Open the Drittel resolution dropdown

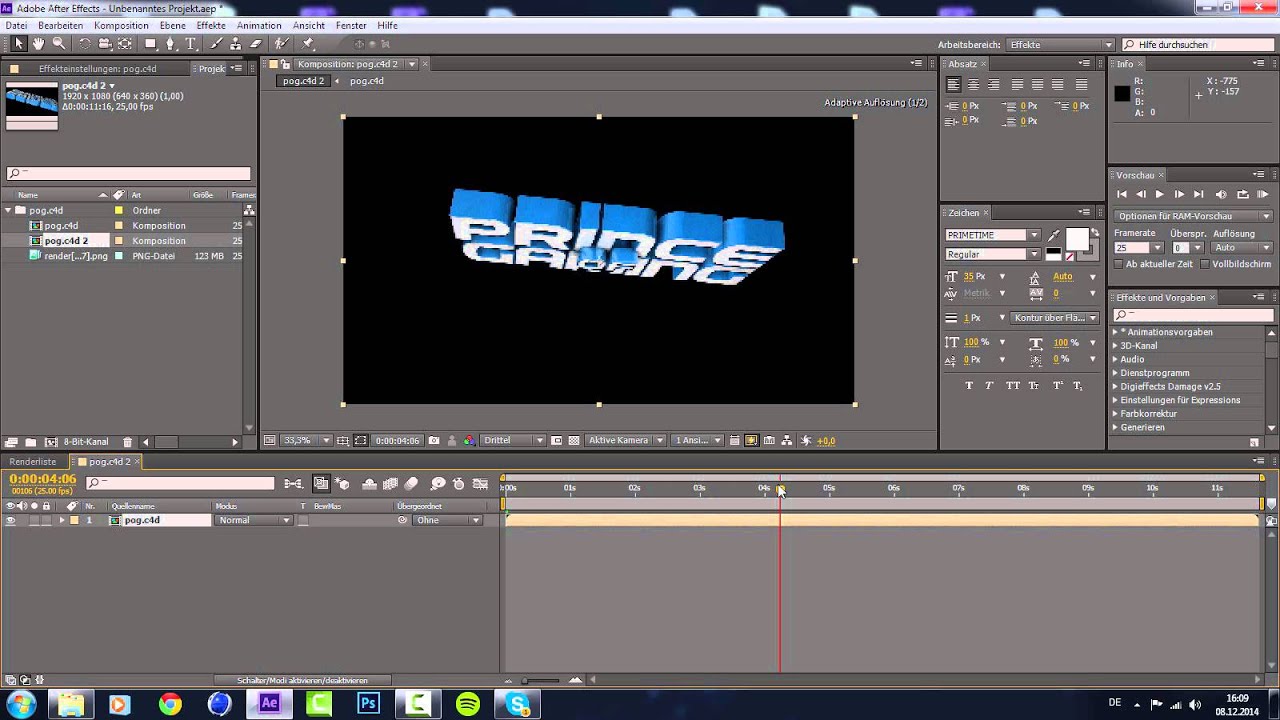(x=514, y=440)
